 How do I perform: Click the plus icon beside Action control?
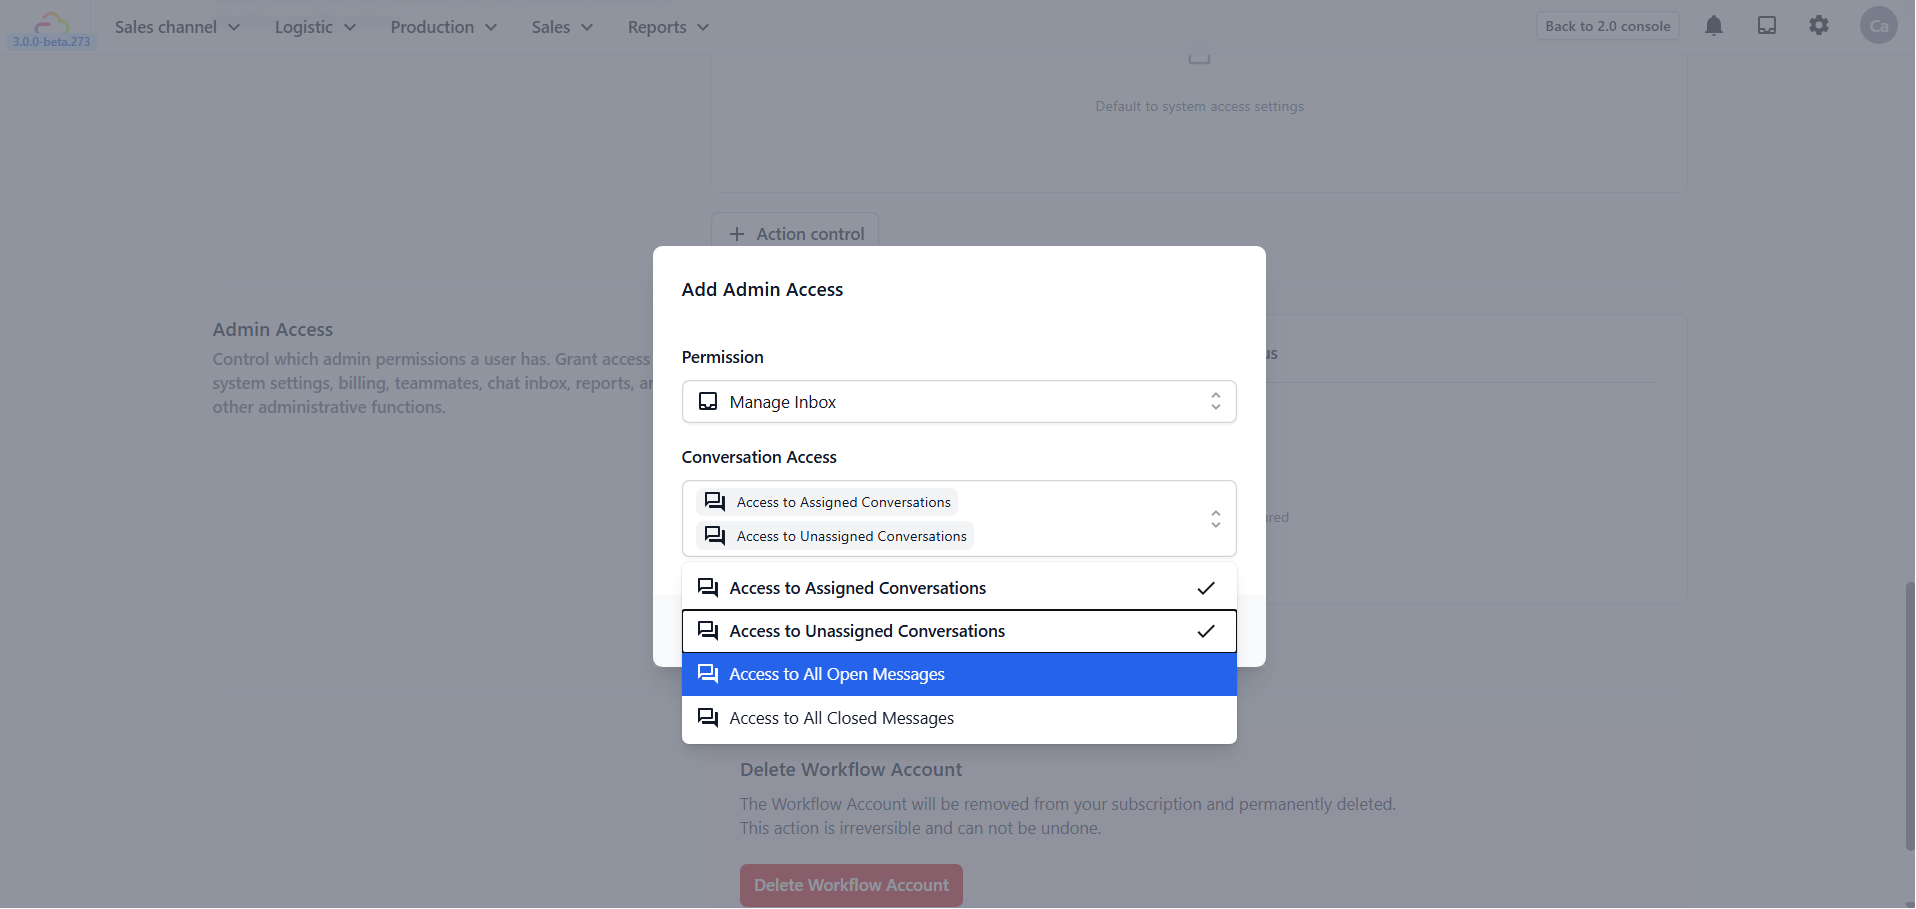(737, 234)
